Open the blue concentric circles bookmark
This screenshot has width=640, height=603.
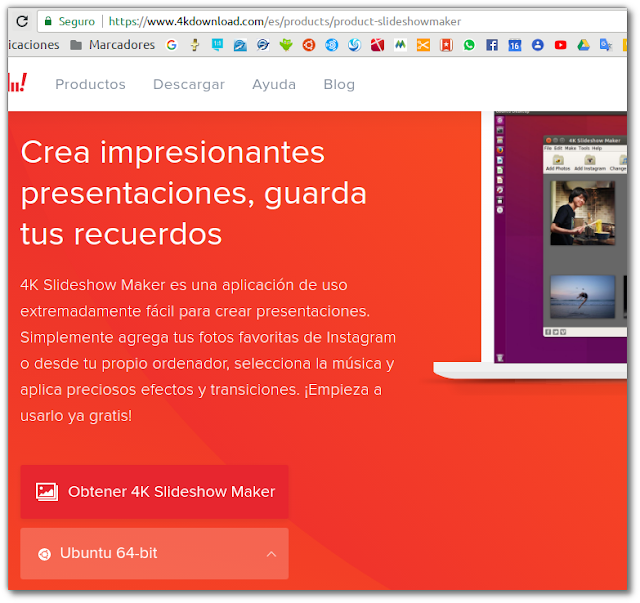pyautogui.click(x=332, y=45)
